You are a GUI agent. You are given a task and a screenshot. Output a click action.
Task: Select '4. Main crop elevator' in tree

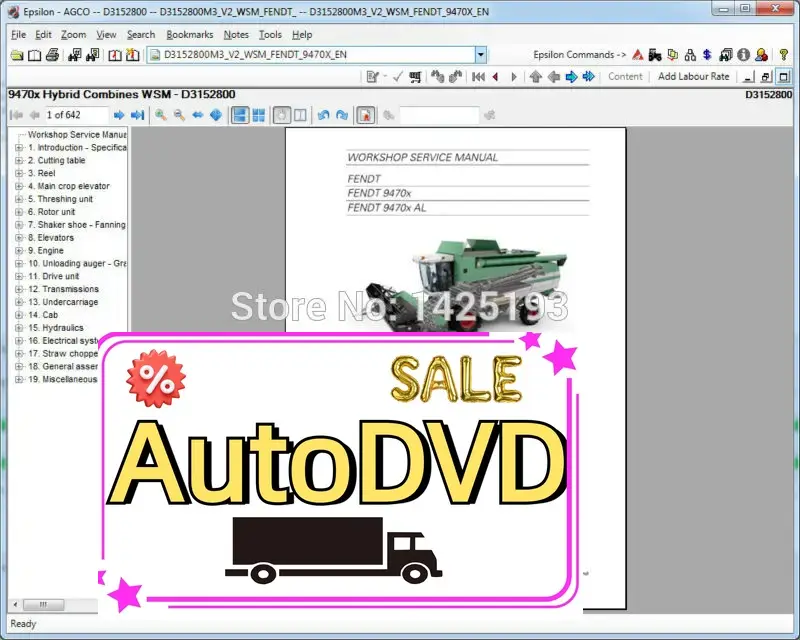point(69,186)
